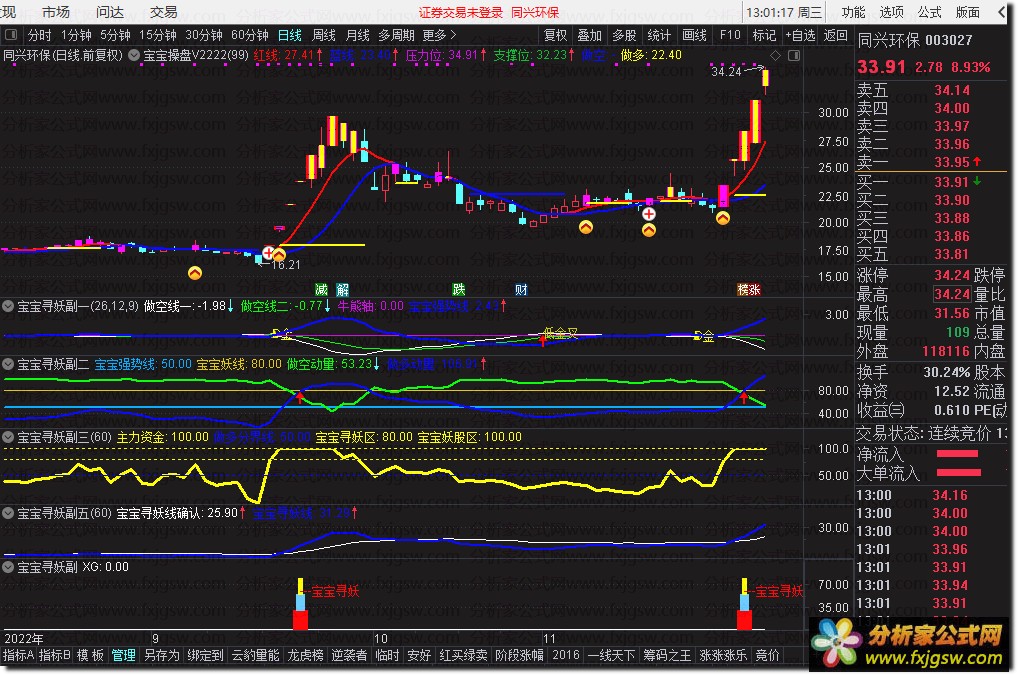1019x675 pixels.
Task: Click the 财 event marker
Action: pyautogui.click(x=521, y=289)
